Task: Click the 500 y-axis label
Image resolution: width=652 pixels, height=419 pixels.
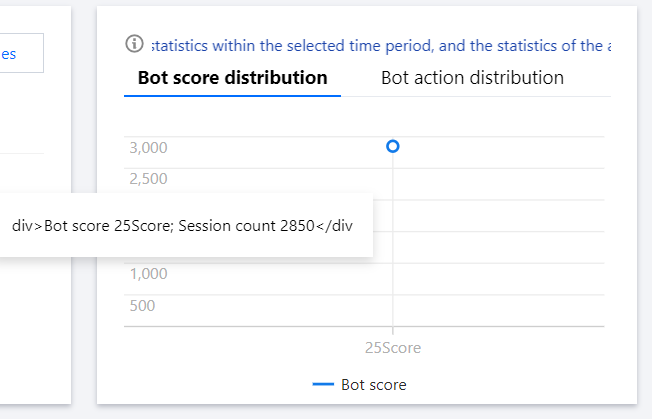Action: click(142, 306)
